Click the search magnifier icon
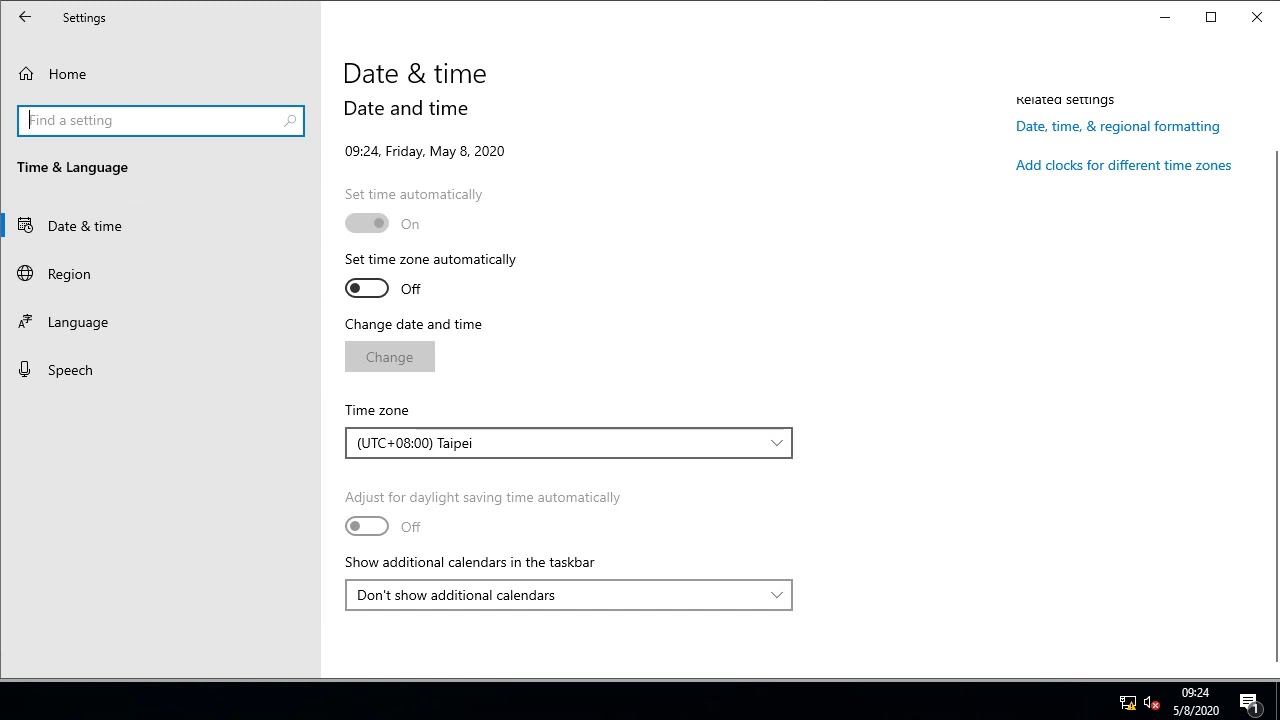1280x720 pixels. coord(290,120)
